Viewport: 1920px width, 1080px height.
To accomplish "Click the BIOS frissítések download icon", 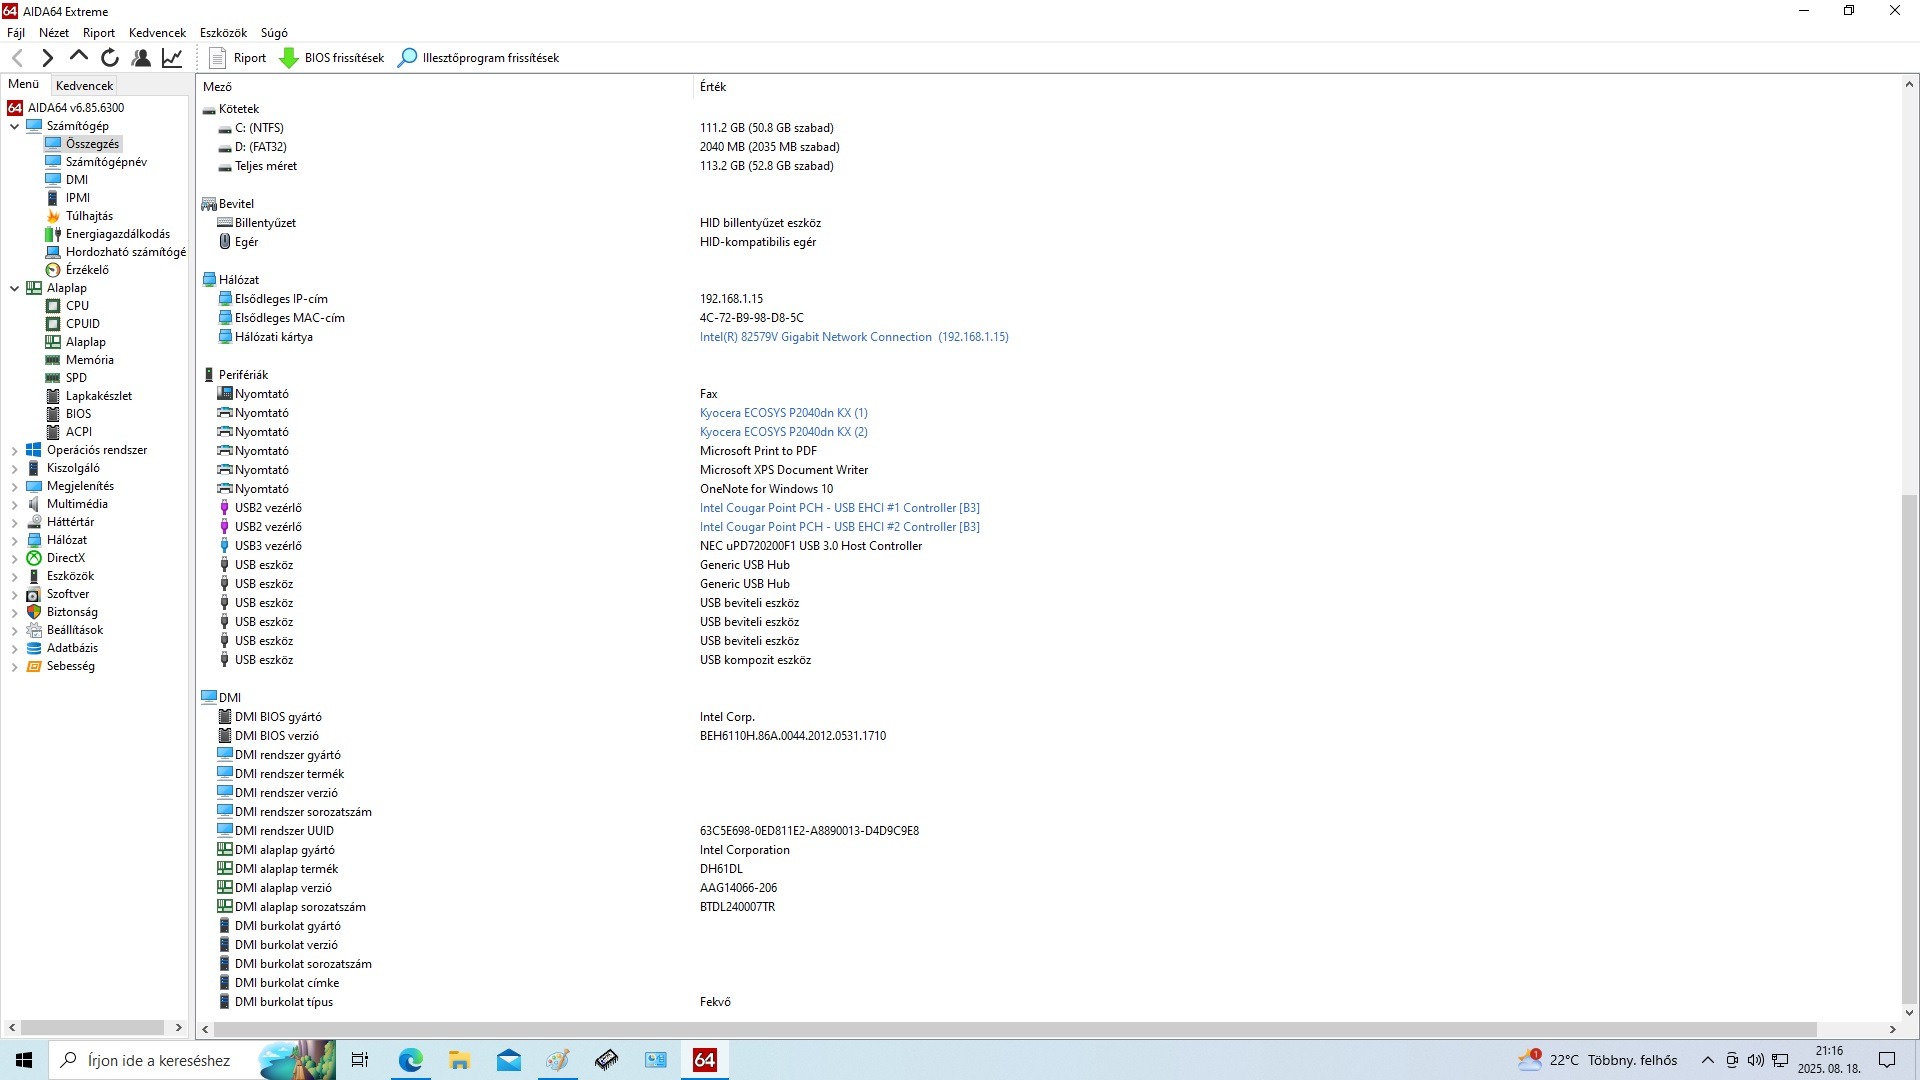I will 289,58.
